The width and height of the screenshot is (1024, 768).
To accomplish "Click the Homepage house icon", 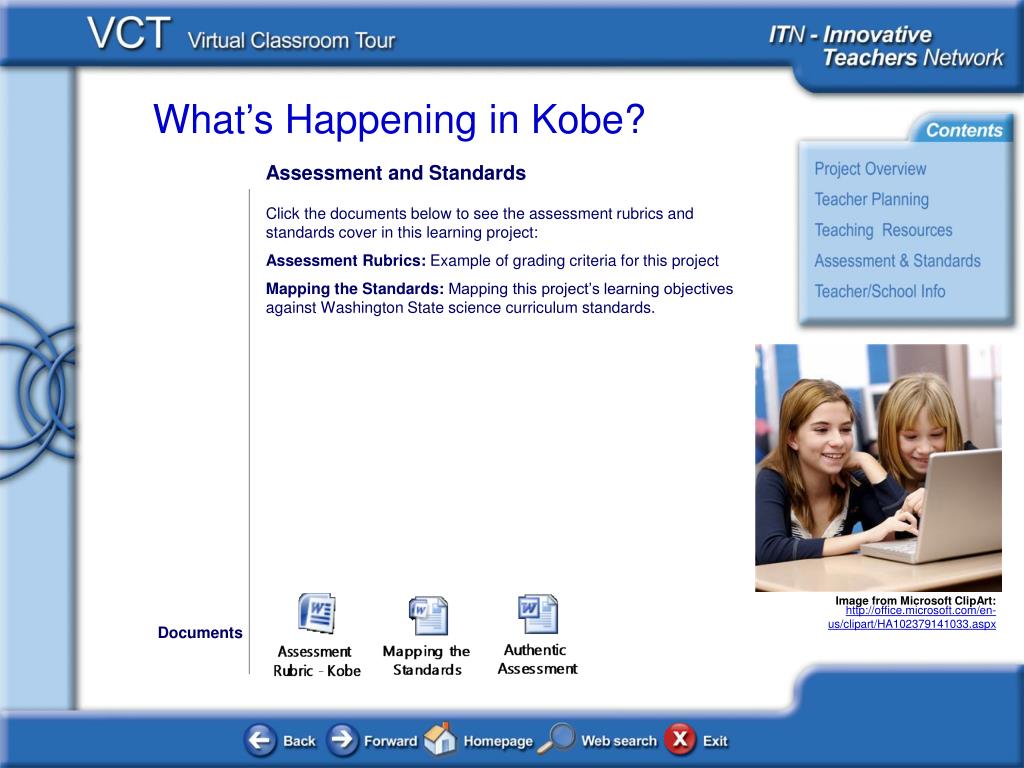I will 440,739.
